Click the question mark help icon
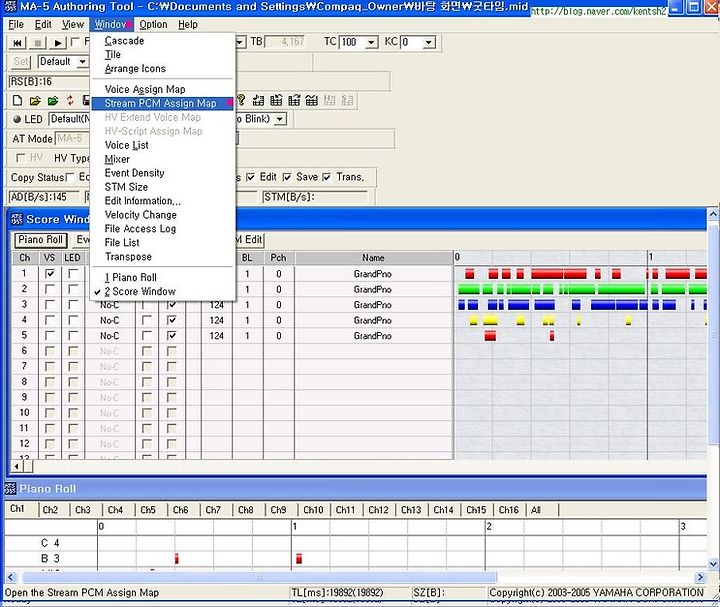Screen dimensions: 720x607 coord(241,100)
